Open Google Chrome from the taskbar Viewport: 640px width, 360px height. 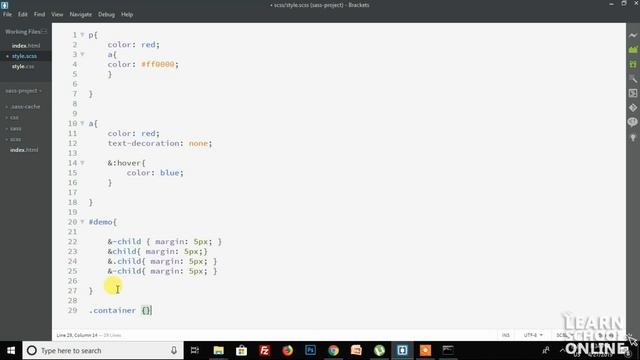coord(333,350)
